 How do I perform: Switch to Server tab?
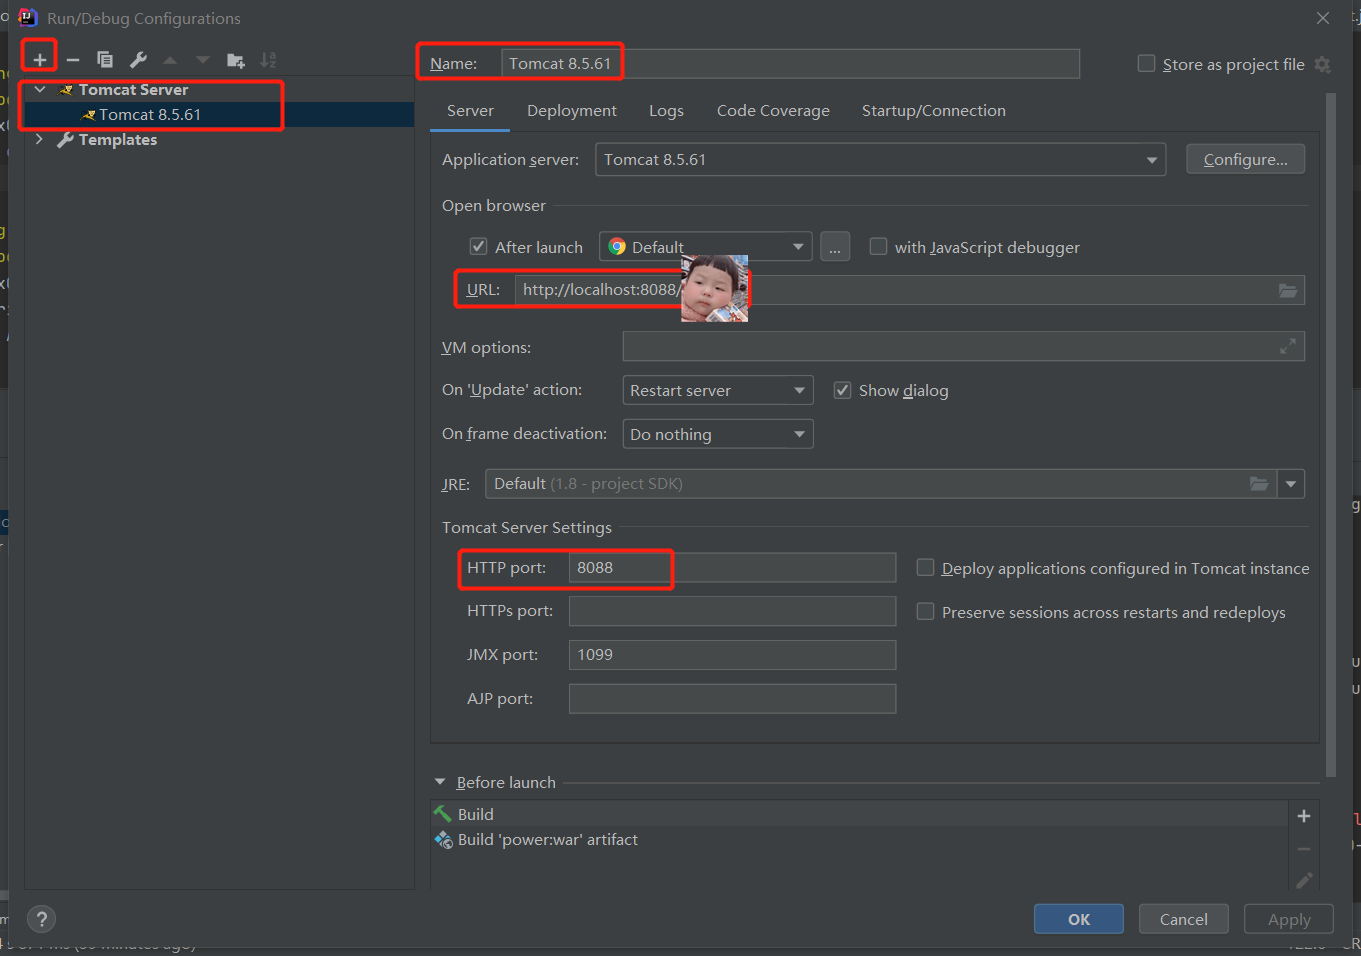click(x=470, y=111)
